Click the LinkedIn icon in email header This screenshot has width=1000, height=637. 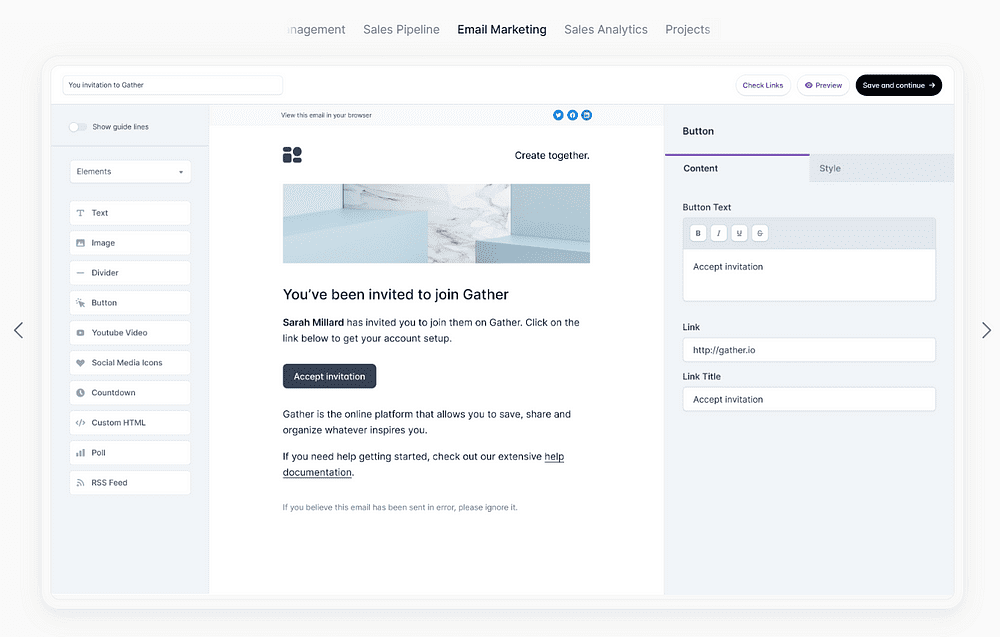(587, 115)
